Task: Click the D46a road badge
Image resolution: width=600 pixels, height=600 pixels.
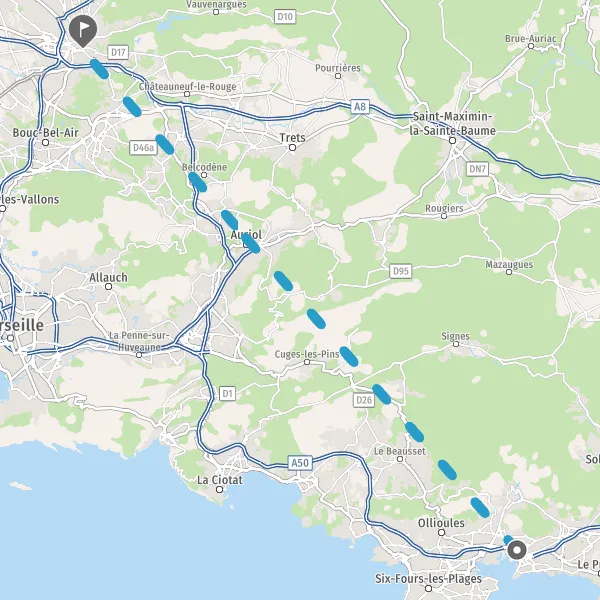Action: click(x=143, y=148)
